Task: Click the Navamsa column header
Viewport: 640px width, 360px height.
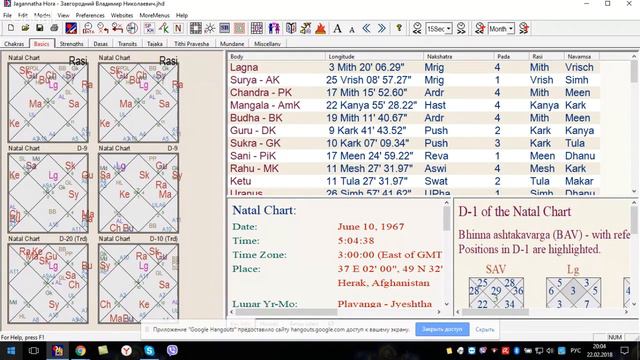Action: click(582, 56)
